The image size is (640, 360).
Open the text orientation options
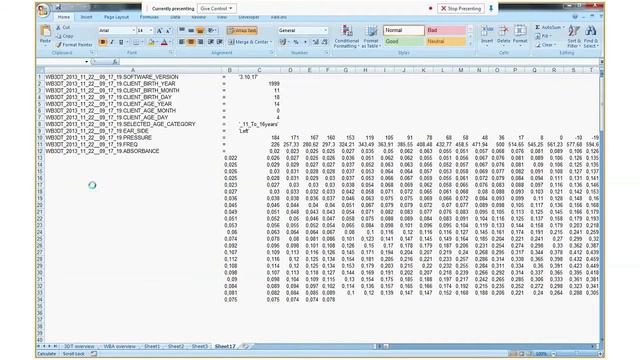click(x=212, y=31)
